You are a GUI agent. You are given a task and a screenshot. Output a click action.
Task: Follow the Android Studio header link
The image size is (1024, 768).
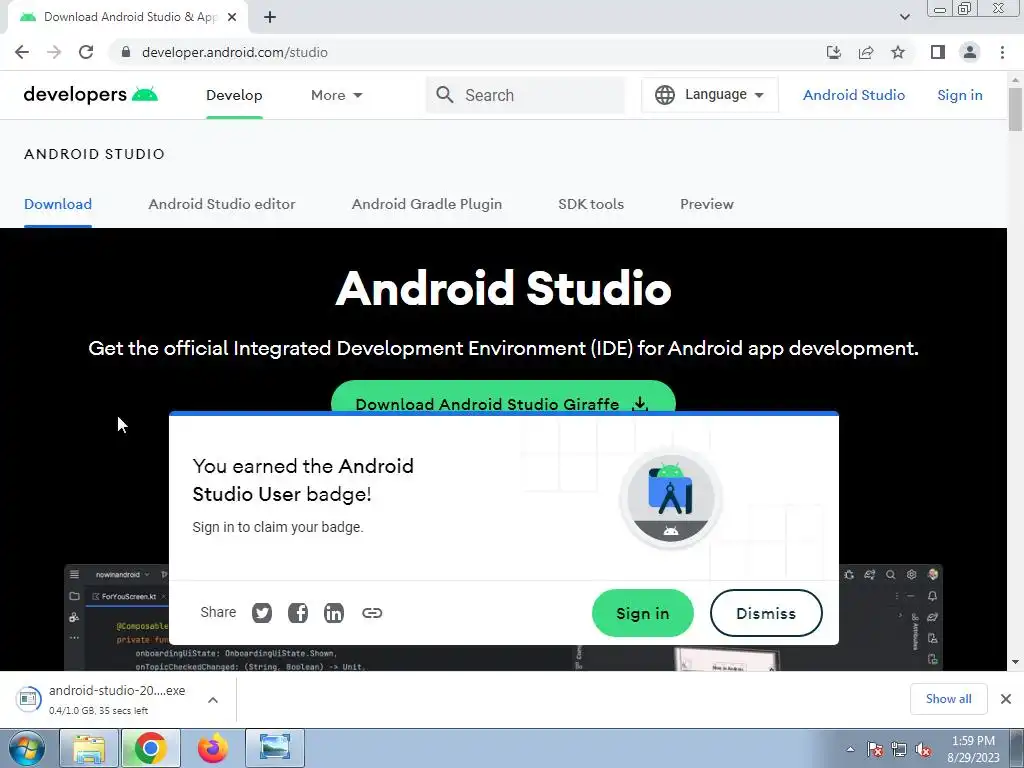[x=854, y=95]
